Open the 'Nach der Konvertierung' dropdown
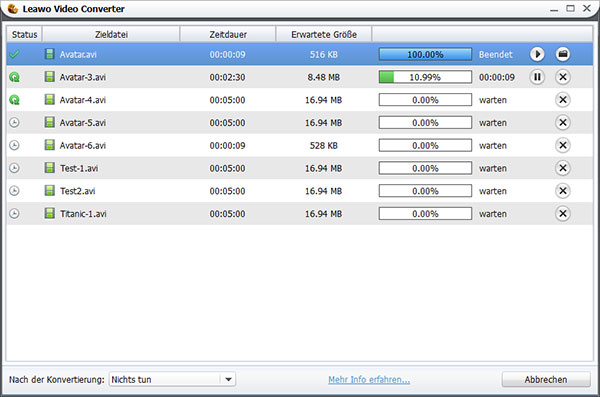This screenshot has width=600, height=397. pos(172,379)
